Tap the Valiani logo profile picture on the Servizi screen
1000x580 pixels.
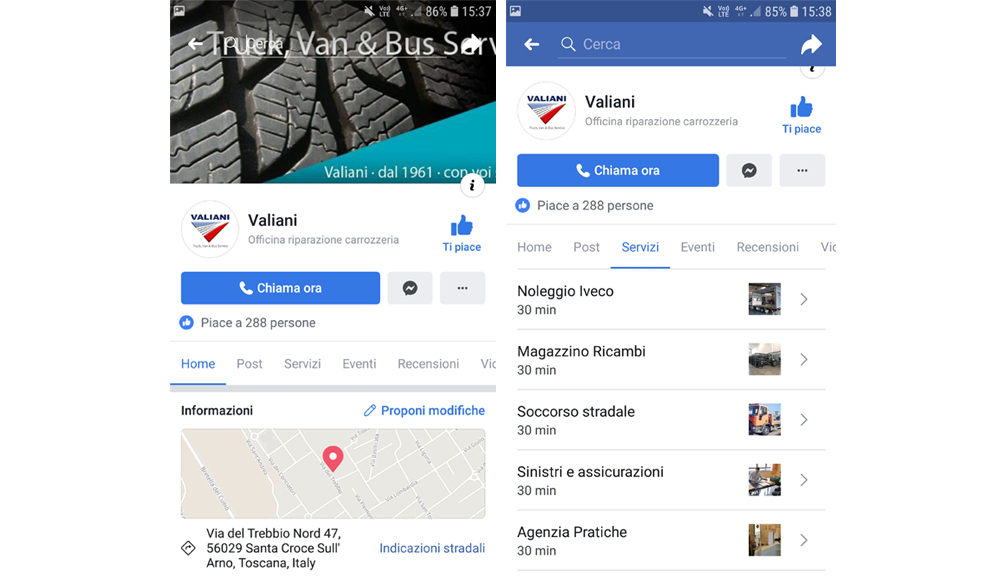click(546, 110)
